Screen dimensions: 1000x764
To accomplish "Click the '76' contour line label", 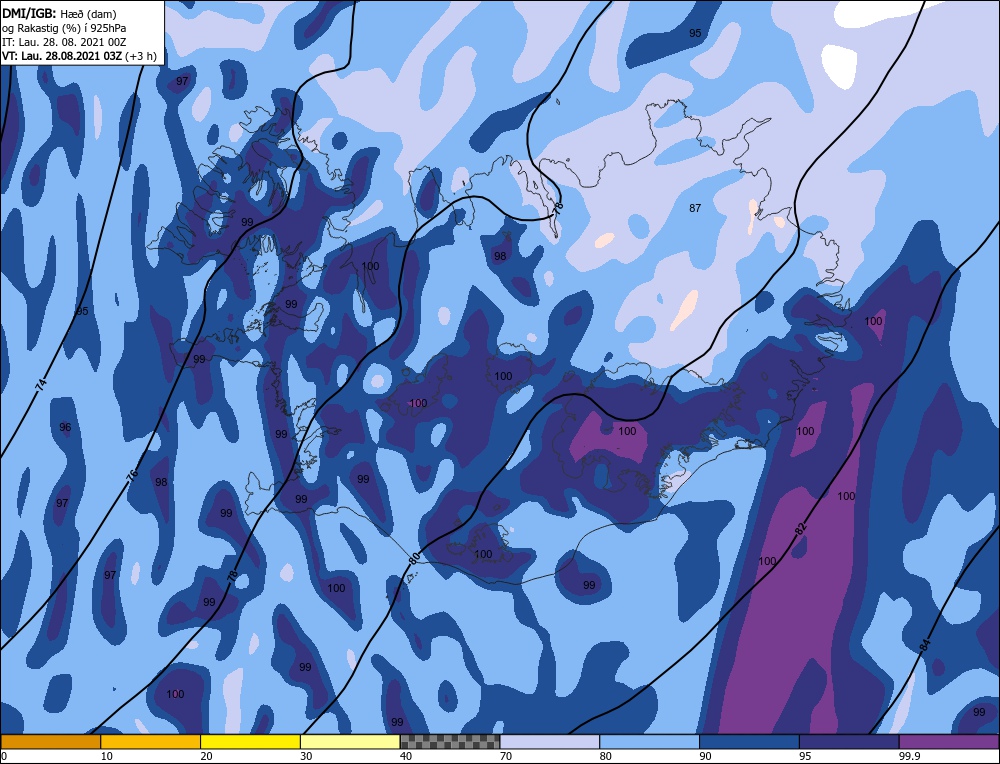I will click(x=132, y=476).
